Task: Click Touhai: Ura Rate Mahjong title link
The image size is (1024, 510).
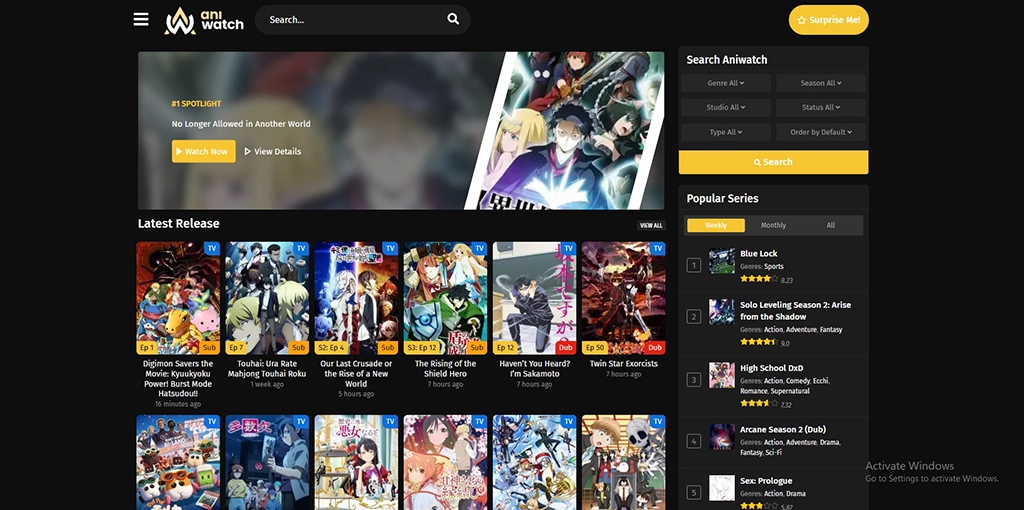Action: [x=267, y=369]
